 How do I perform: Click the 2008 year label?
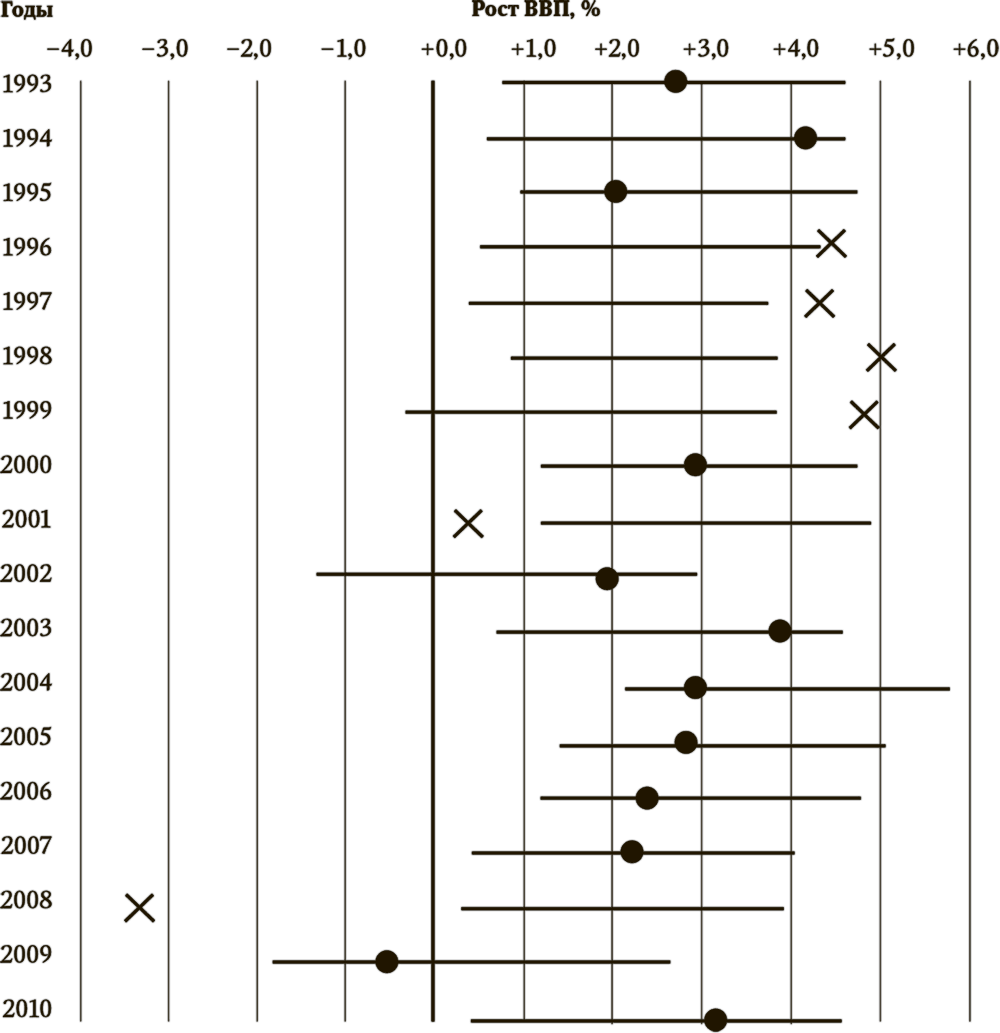(26, 899)
